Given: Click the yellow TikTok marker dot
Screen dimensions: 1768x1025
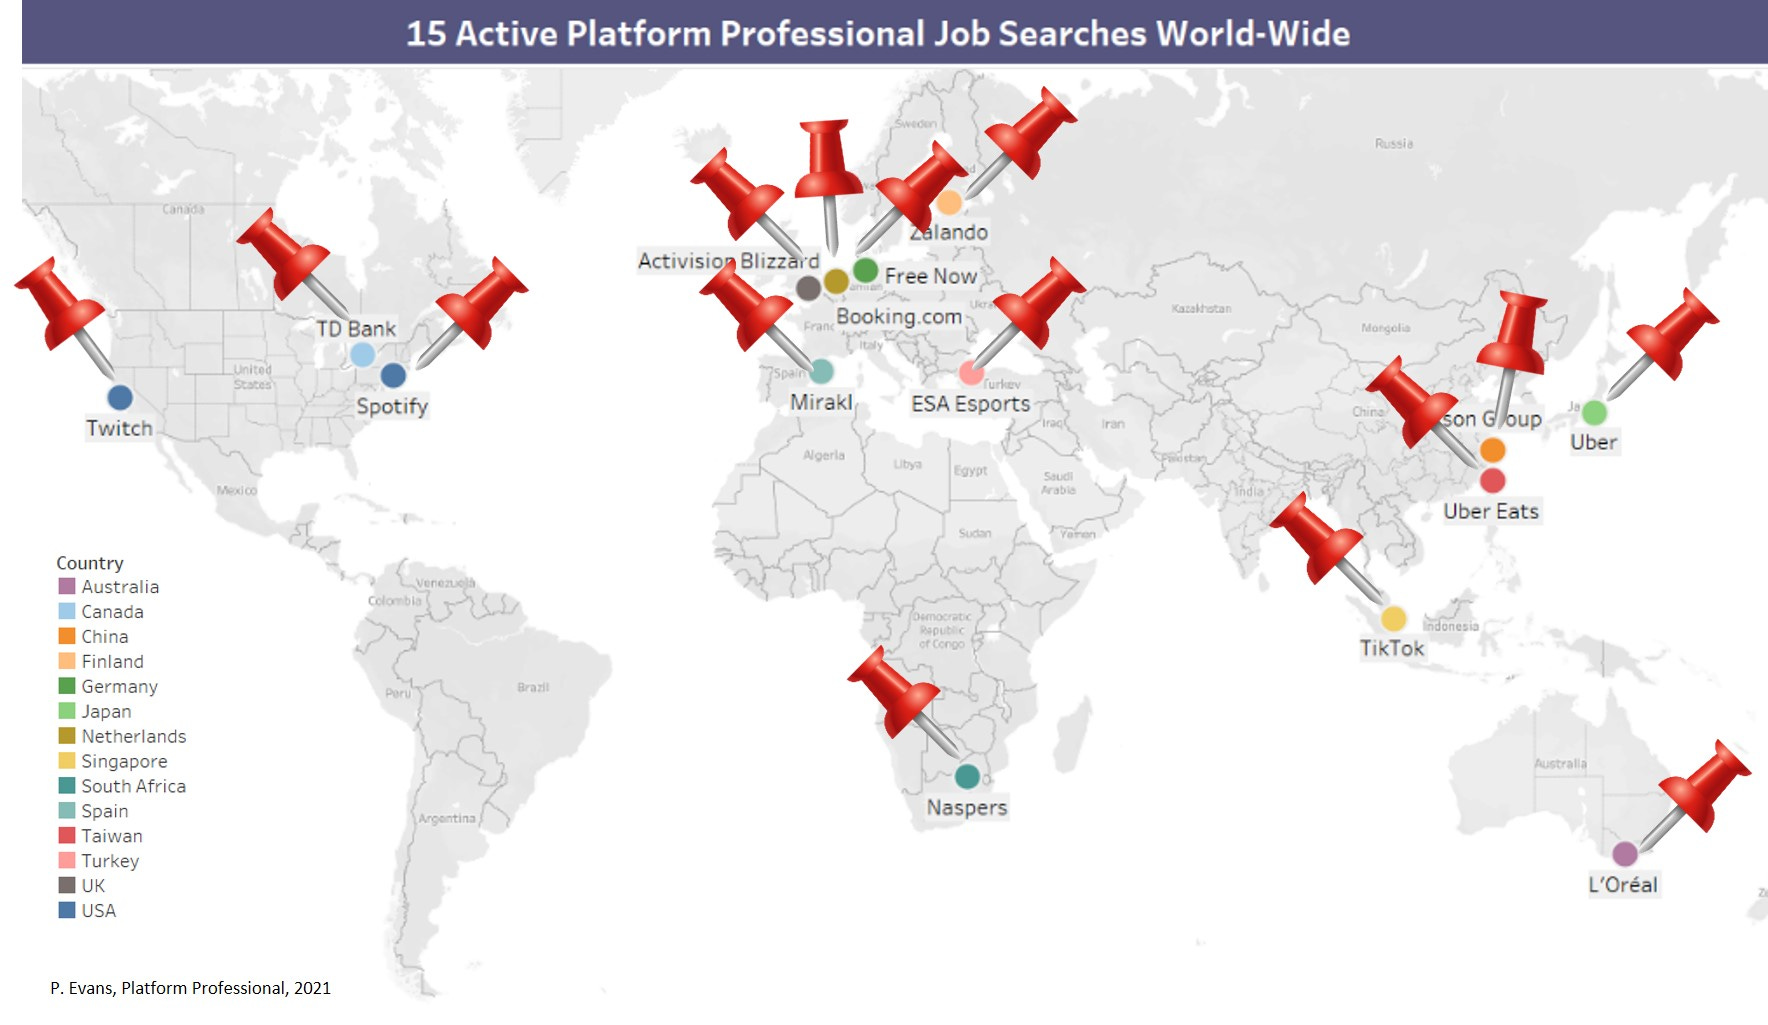Looking at the screenshot, I should [1393, 618].
